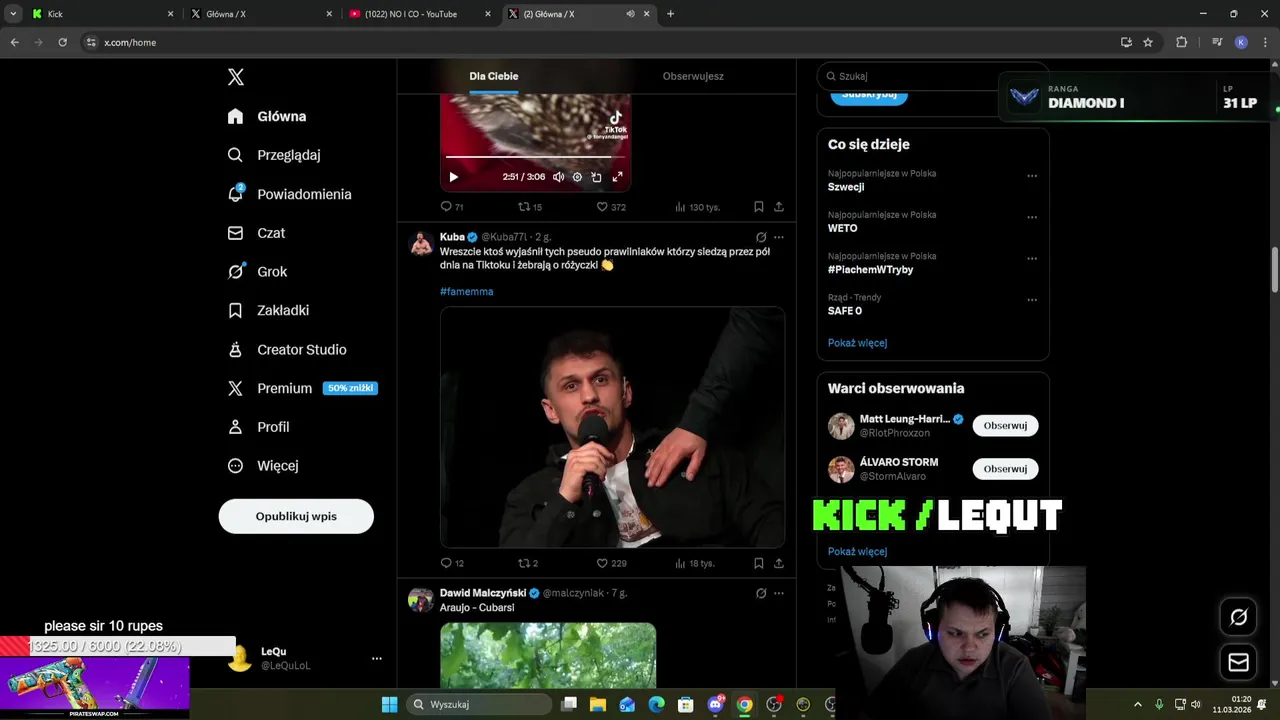Bookmark the video post
The image size is (1280, 720).
[759, 207]
